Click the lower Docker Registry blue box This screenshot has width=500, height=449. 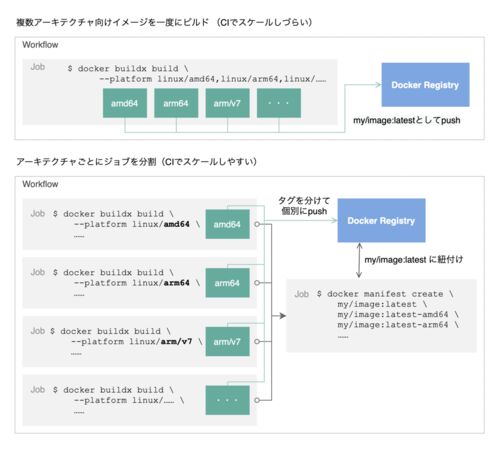(381, 220)
